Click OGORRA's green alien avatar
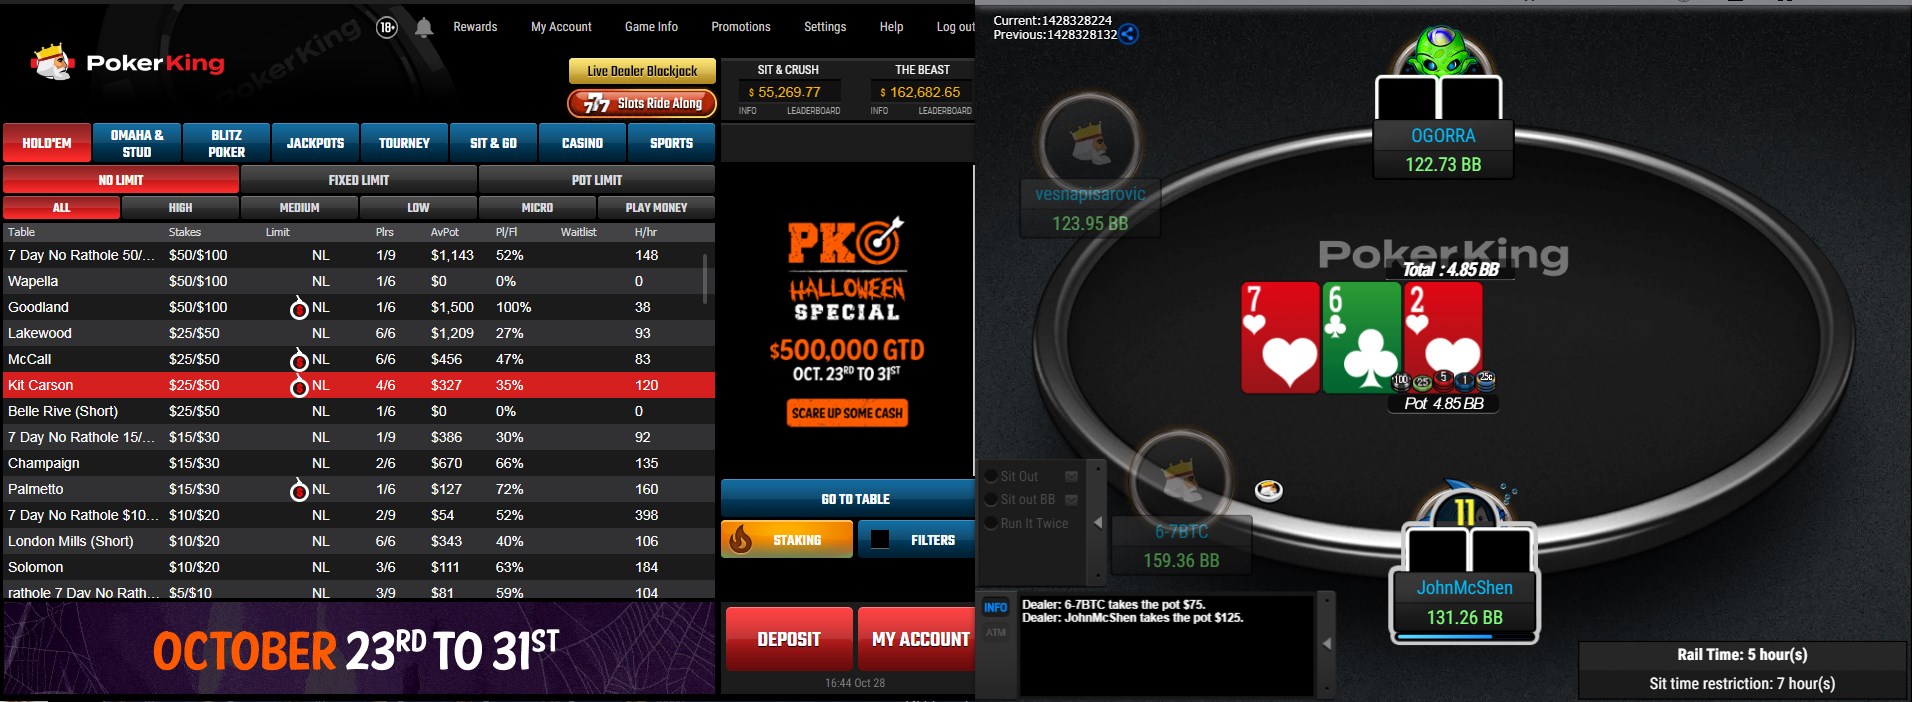This screenshot has width=1912, height=702. pos(1441,50)
